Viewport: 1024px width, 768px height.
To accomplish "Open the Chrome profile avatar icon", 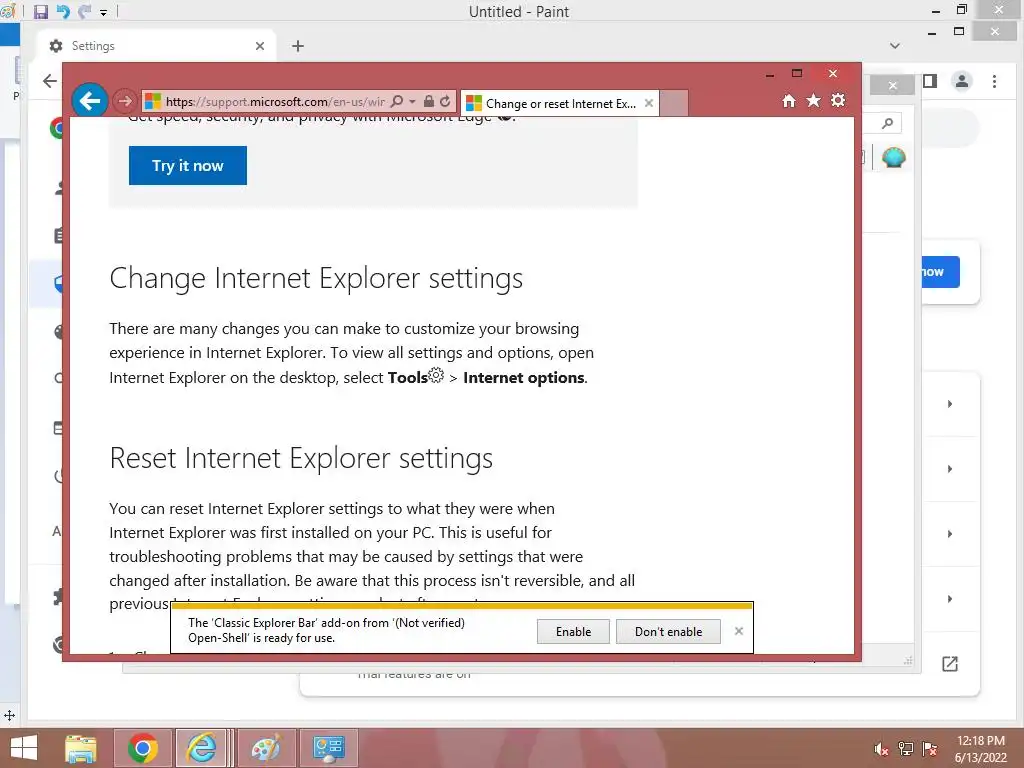I will click(x=962, y=81).
